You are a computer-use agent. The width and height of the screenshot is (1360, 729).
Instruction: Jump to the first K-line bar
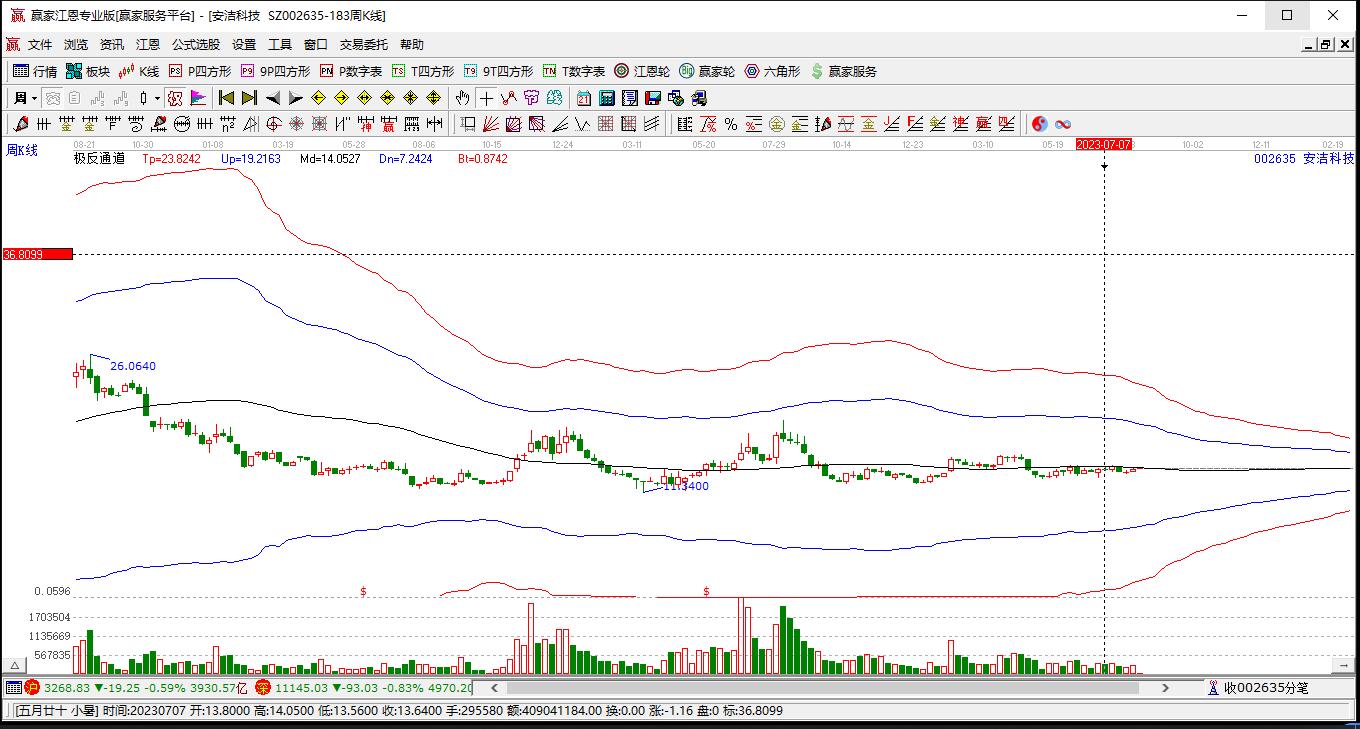(x=226, y=98)
